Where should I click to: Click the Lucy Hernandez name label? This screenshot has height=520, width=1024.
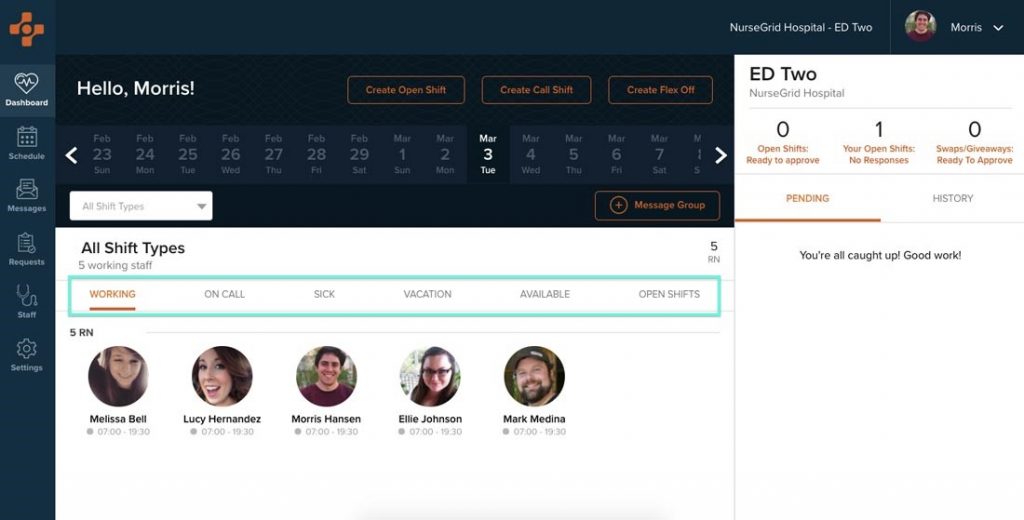[x=222, y=419]
